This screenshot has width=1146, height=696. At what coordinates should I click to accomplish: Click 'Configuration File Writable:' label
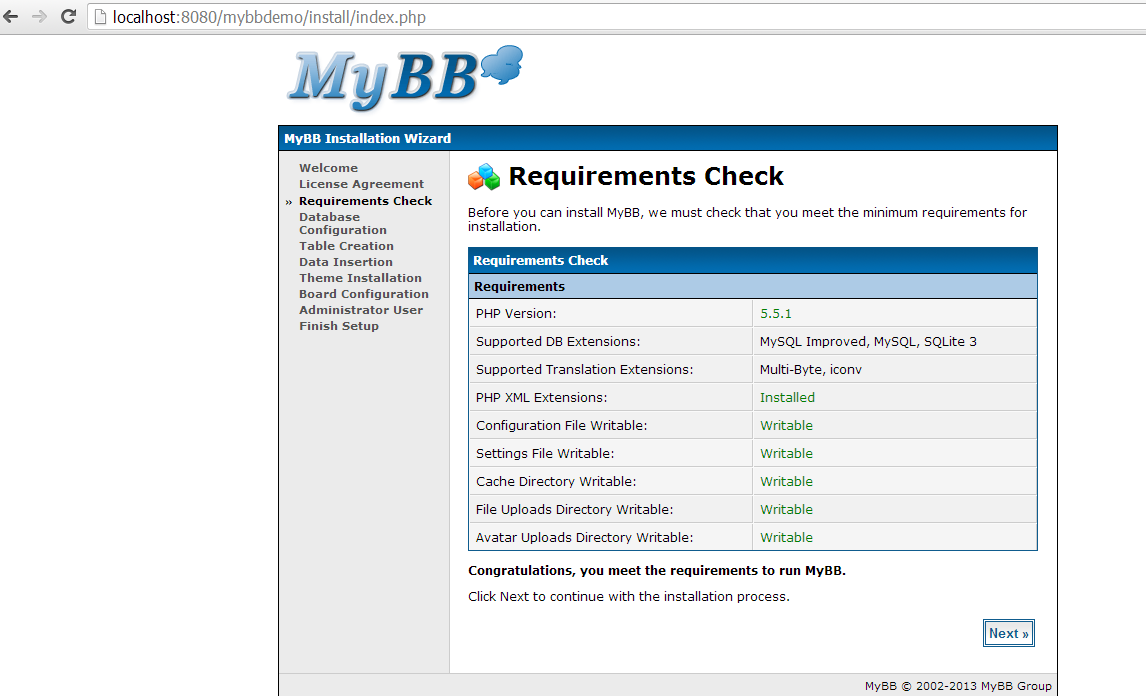(561, 425)
